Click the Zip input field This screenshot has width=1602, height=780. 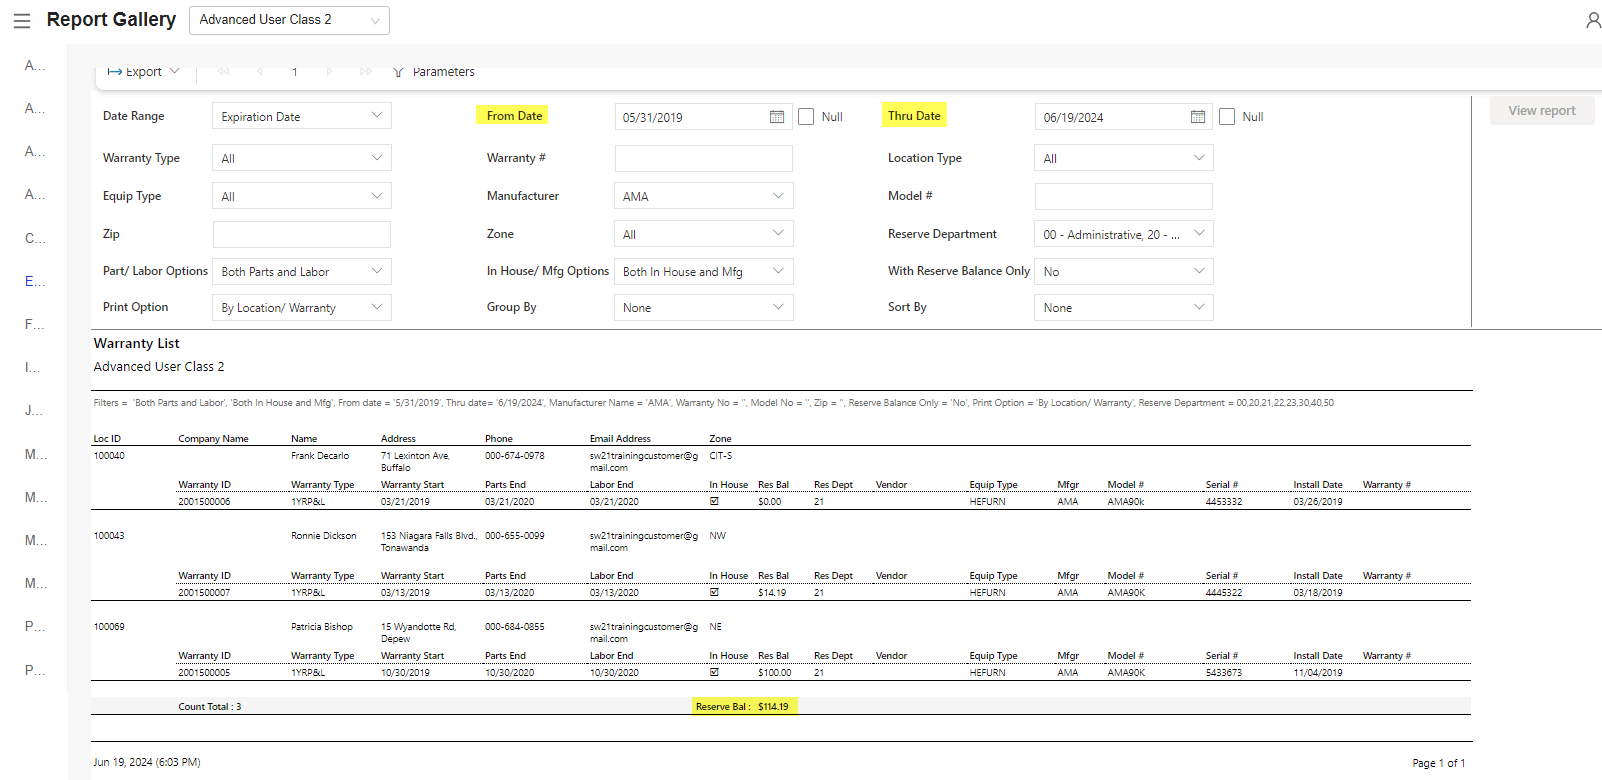(302, 234)
